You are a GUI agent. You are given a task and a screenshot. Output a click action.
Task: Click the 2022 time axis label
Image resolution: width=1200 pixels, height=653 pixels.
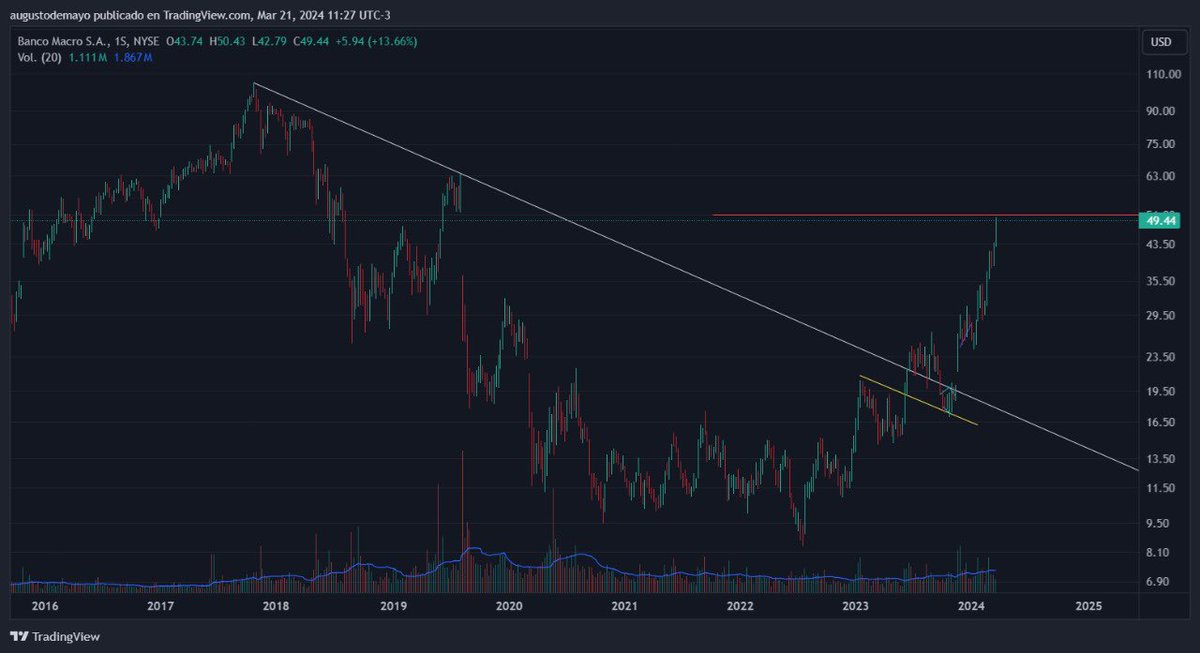740,606
